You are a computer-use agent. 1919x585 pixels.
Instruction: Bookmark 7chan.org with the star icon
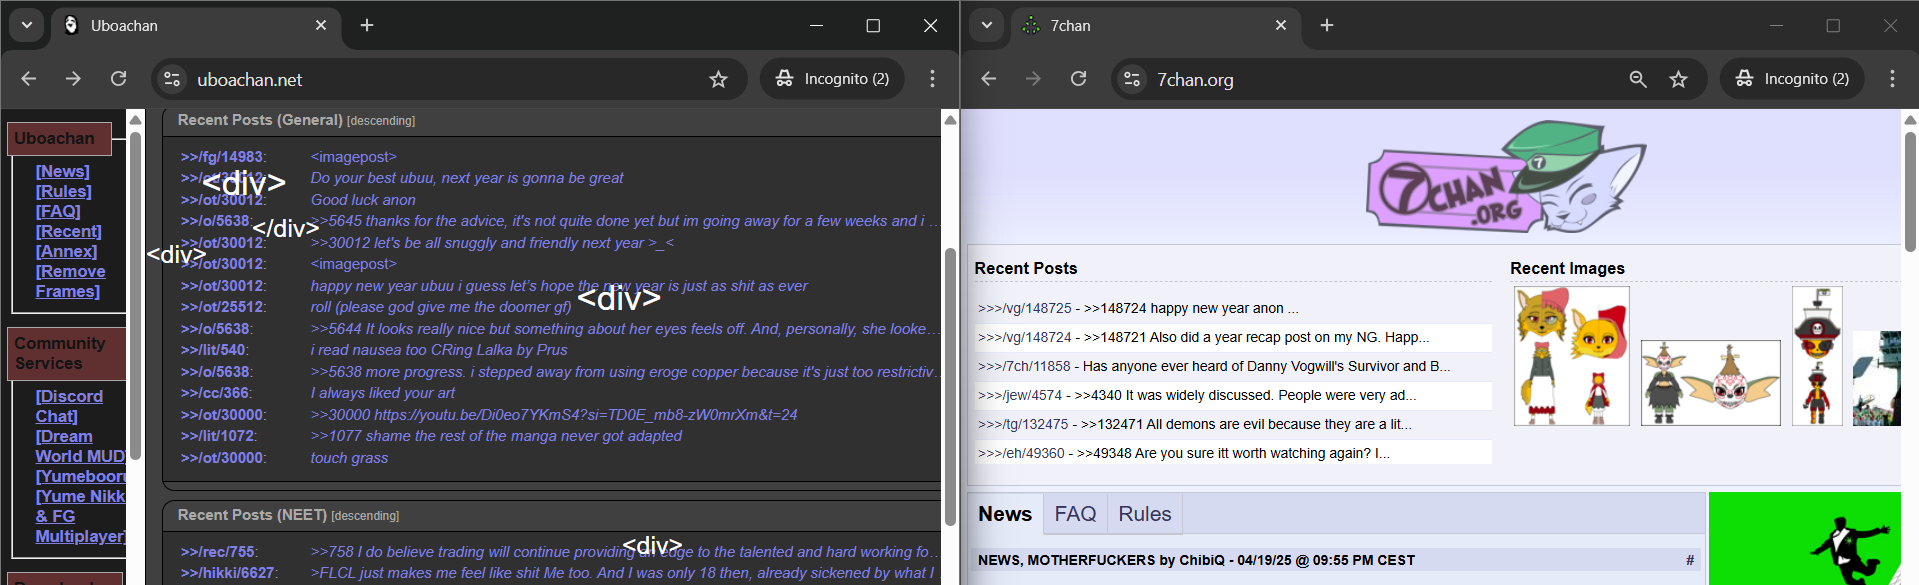tap(1678, 79)
